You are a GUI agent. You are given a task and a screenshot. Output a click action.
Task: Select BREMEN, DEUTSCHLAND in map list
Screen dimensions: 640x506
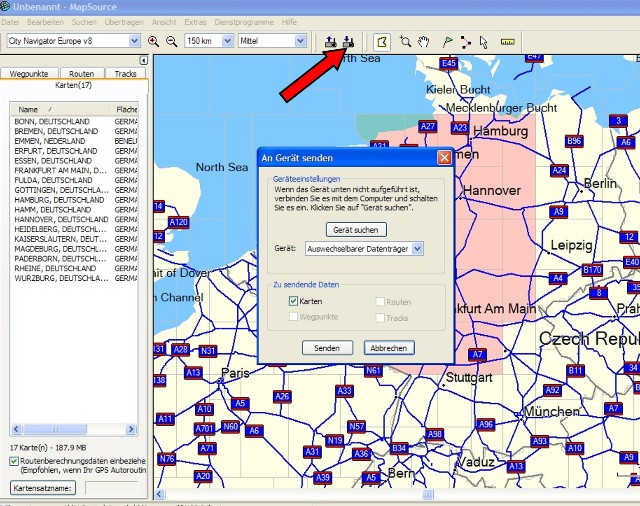pos(56,131)
